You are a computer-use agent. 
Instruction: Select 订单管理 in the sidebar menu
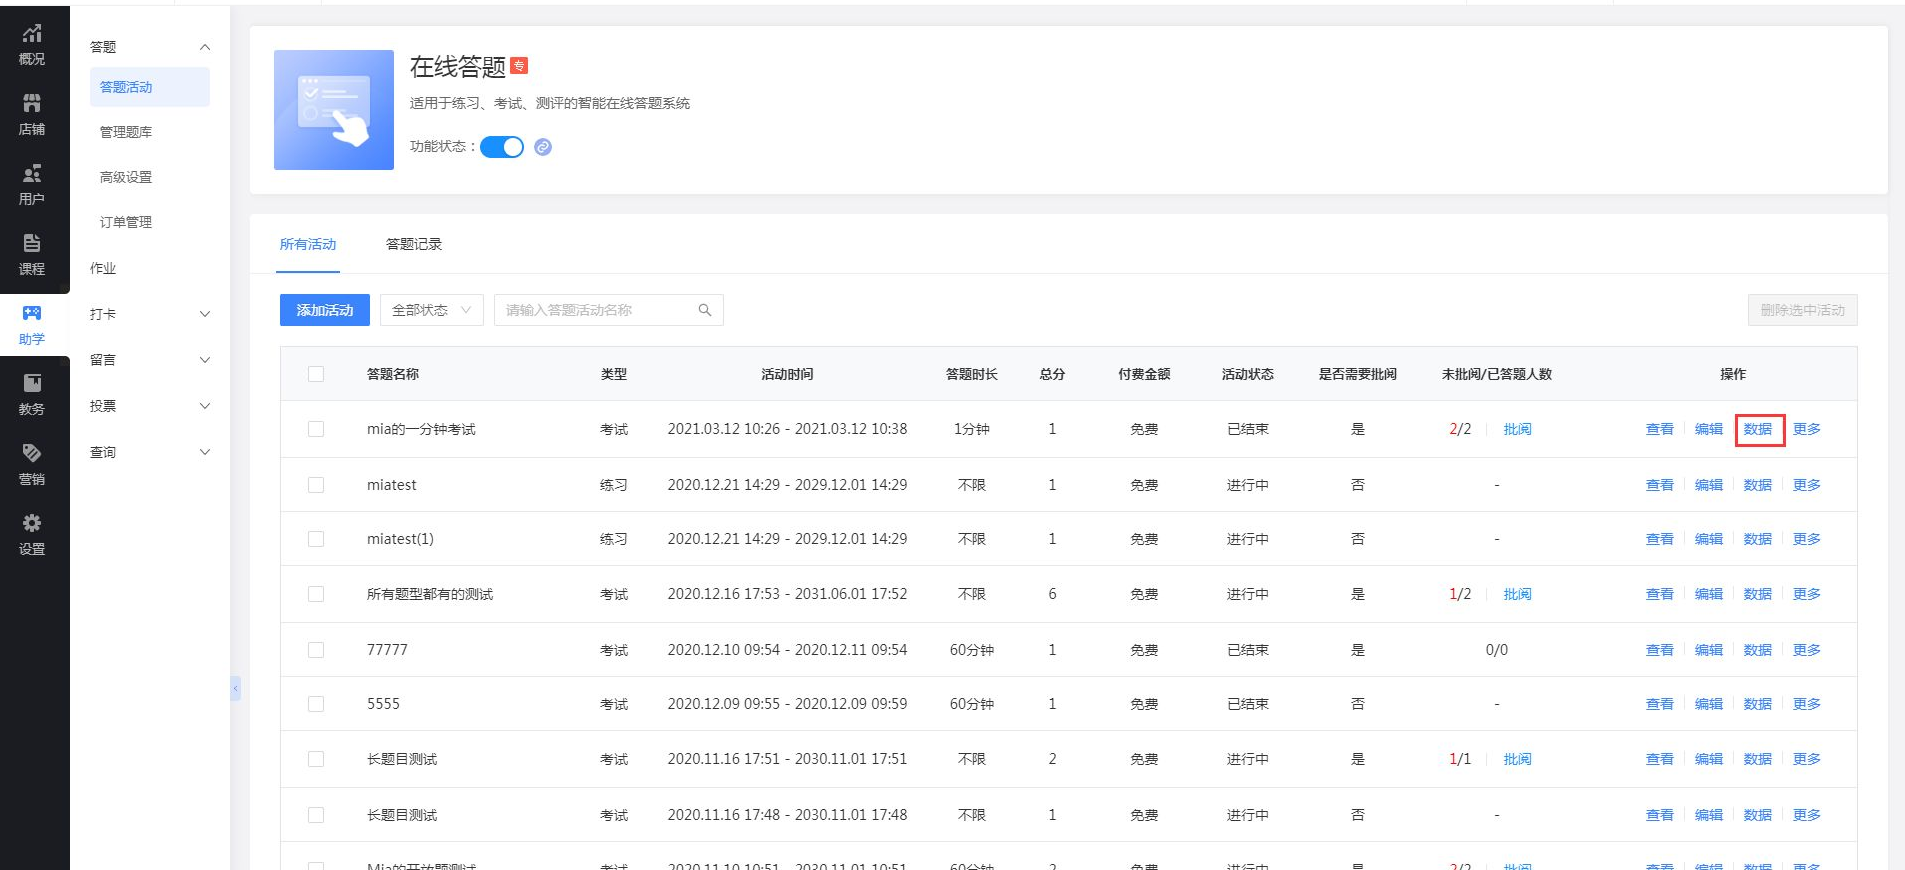[126, 222]
